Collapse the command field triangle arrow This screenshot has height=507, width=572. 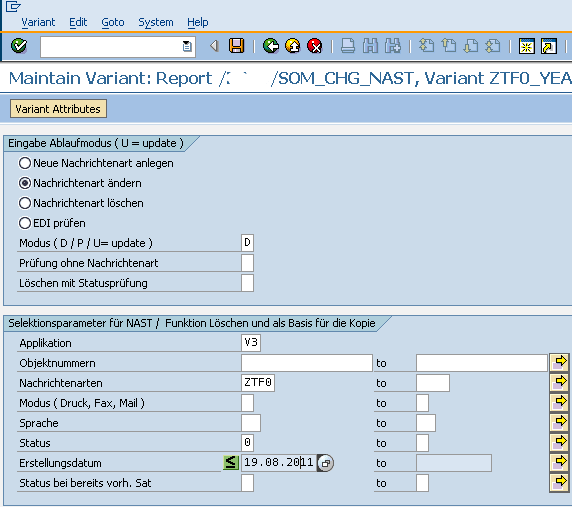click(x=214, y=46)
